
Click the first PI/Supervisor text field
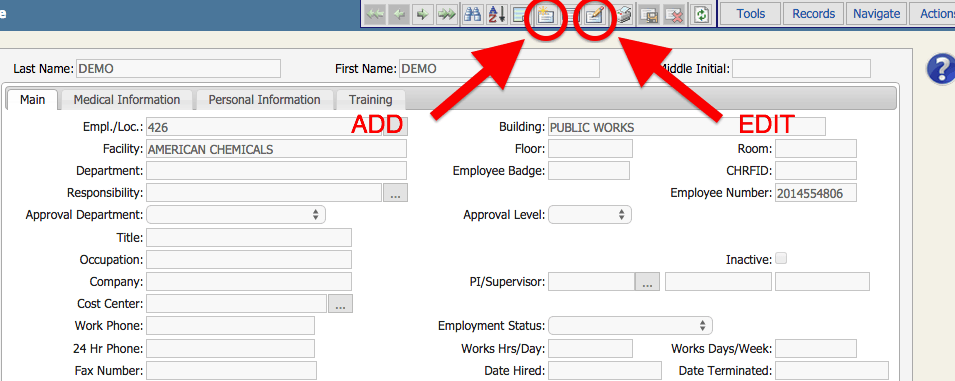(x=591, y=282)
